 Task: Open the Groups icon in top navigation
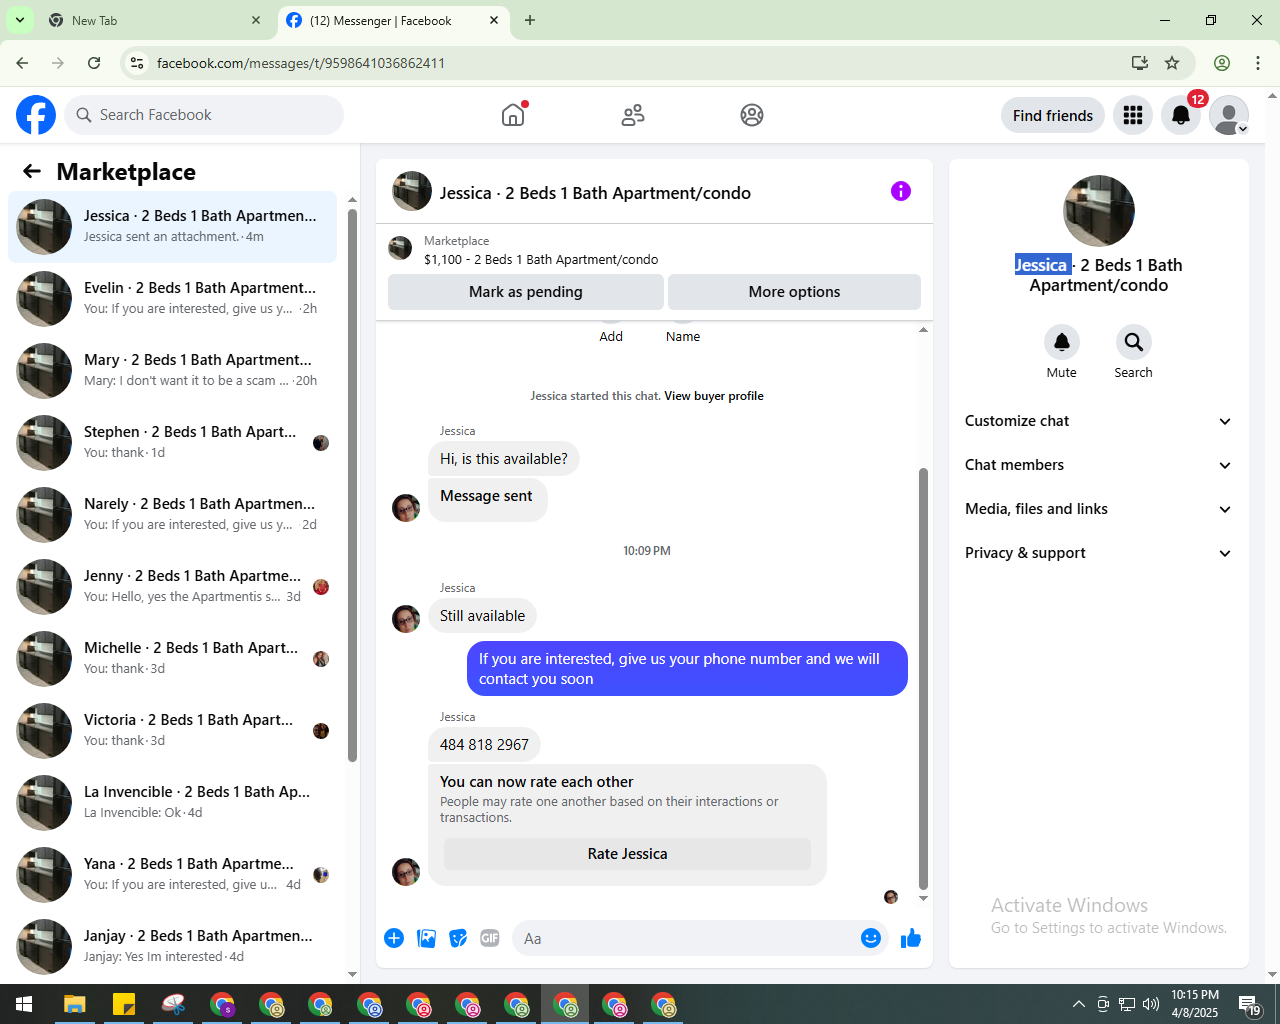pos(752,115)
